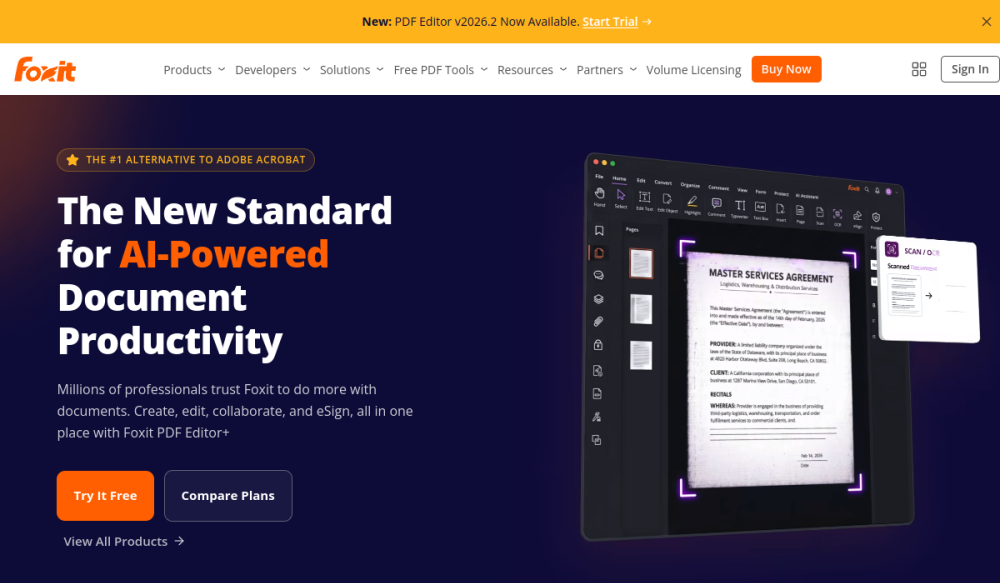Open the Partners dropdown menu
Screen dimensions: 1000x583
607,70
